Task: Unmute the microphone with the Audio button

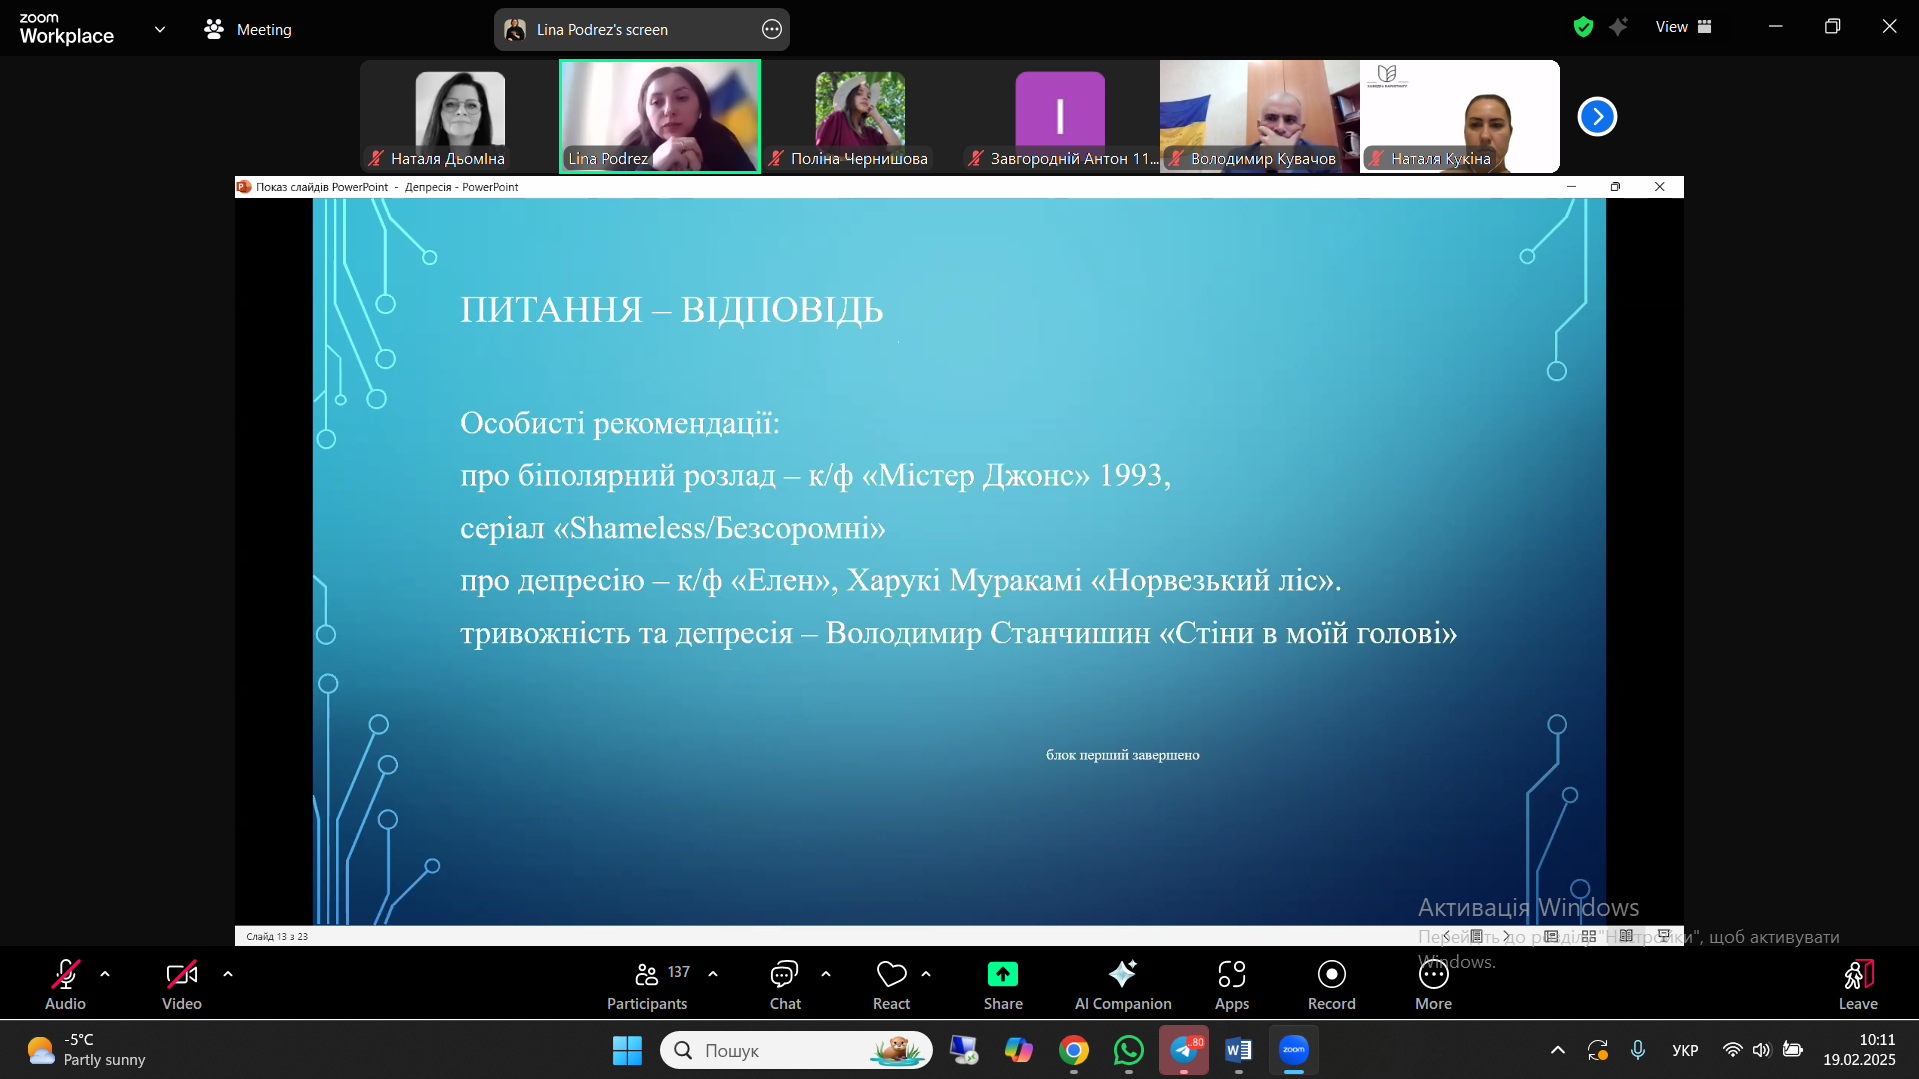Action: pyautogui.click(x=65, y=984)
